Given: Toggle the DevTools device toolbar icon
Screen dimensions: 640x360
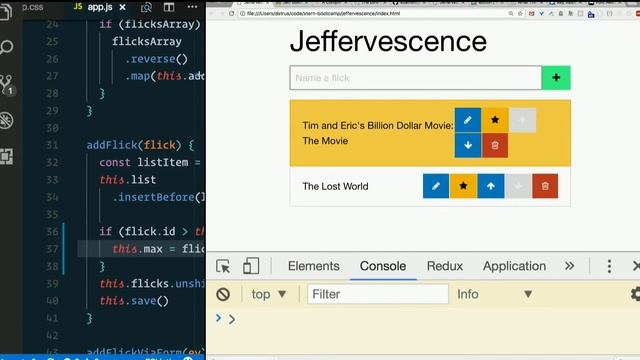Looking at the screenshot, I should pyautogui.click(x=251, y=266).
